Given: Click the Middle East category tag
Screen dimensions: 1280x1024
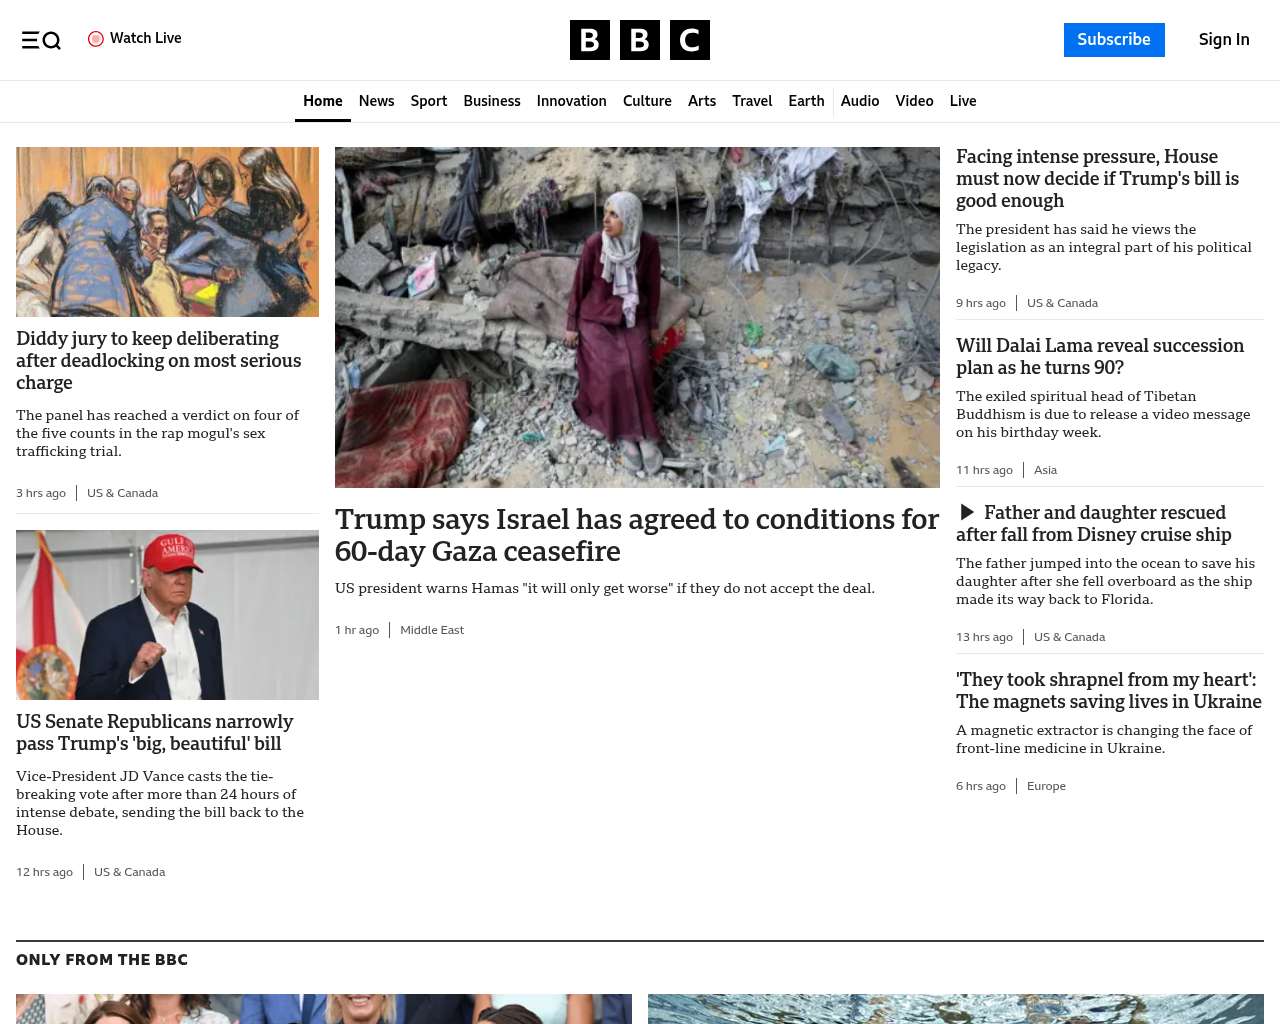Looking at the screenshot, I should click(x=432, y=630).
